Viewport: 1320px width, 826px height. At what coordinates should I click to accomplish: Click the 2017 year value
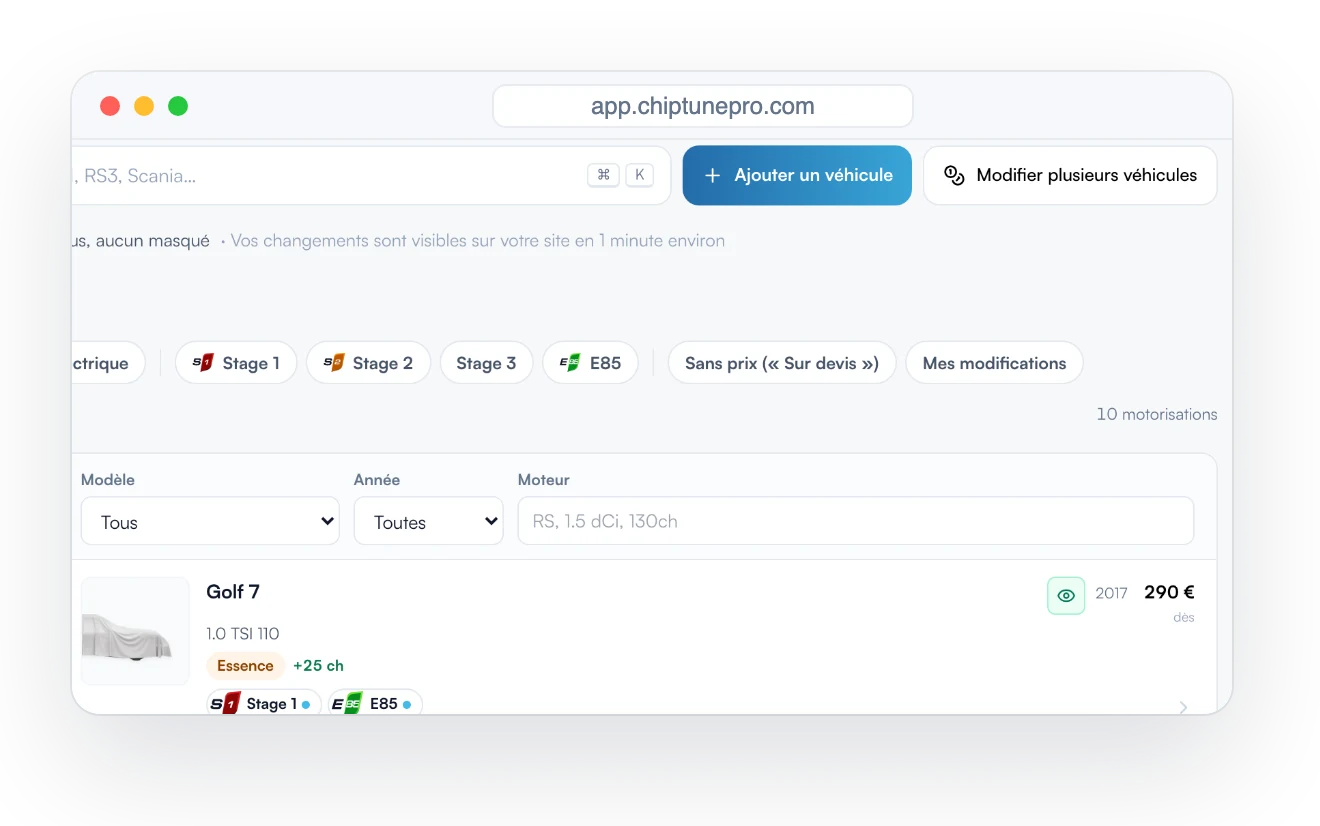click(x=1111, y=593)
